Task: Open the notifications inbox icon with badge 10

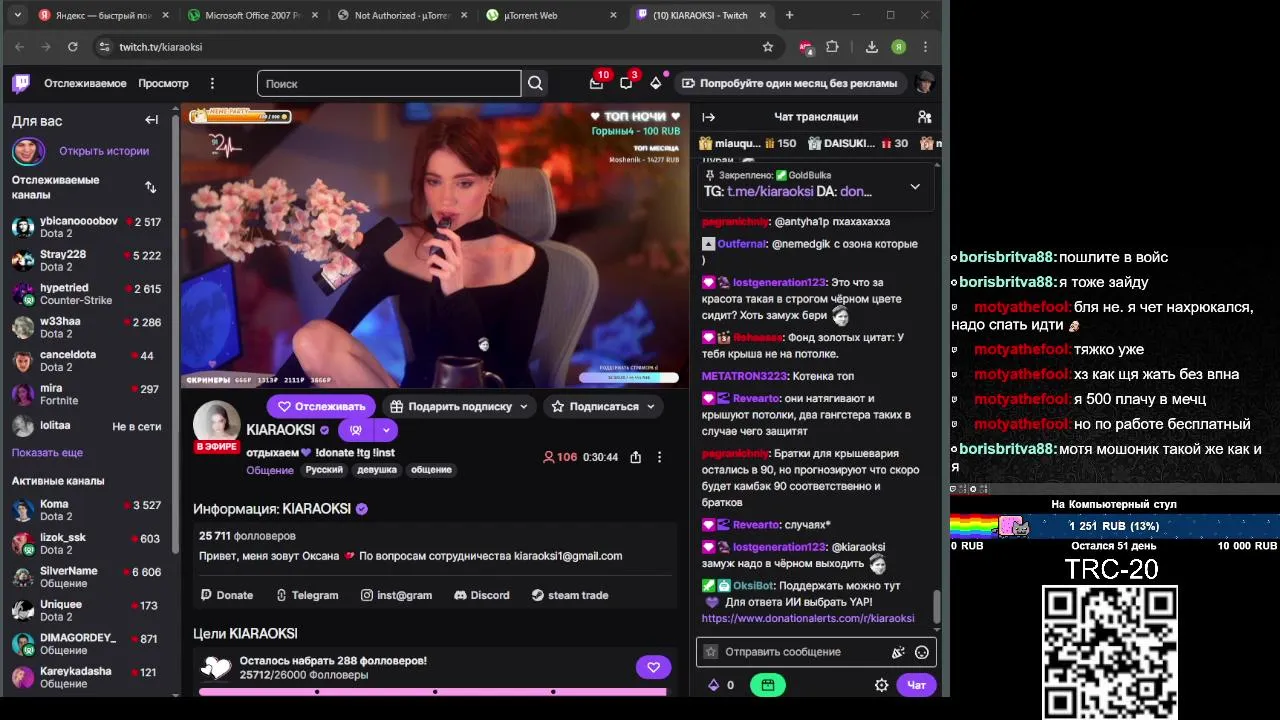Action: [597, 83]
